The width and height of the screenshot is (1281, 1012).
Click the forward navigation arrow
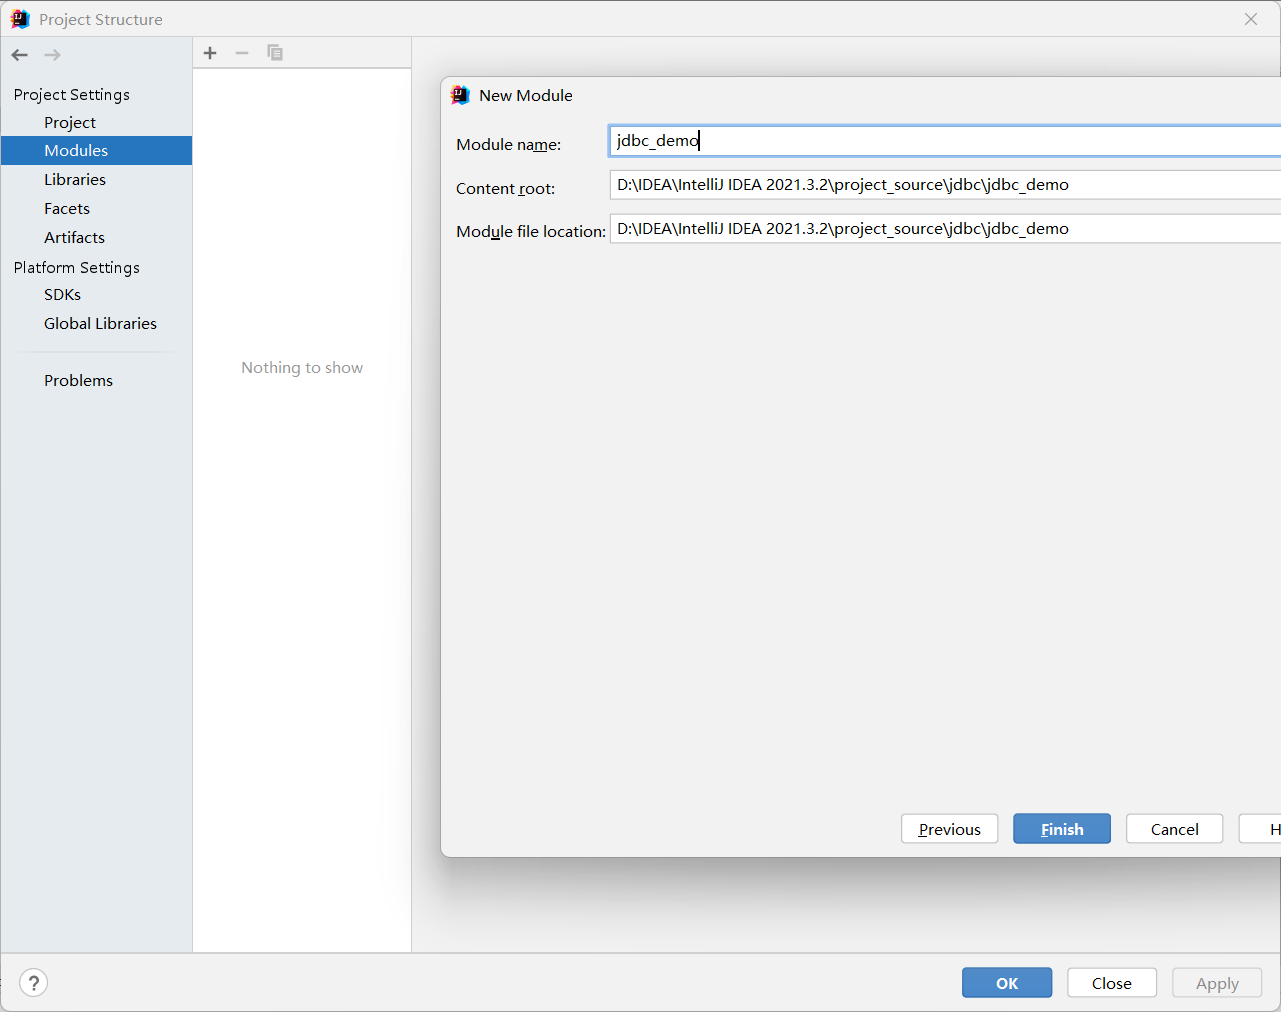tap(53, 55)
